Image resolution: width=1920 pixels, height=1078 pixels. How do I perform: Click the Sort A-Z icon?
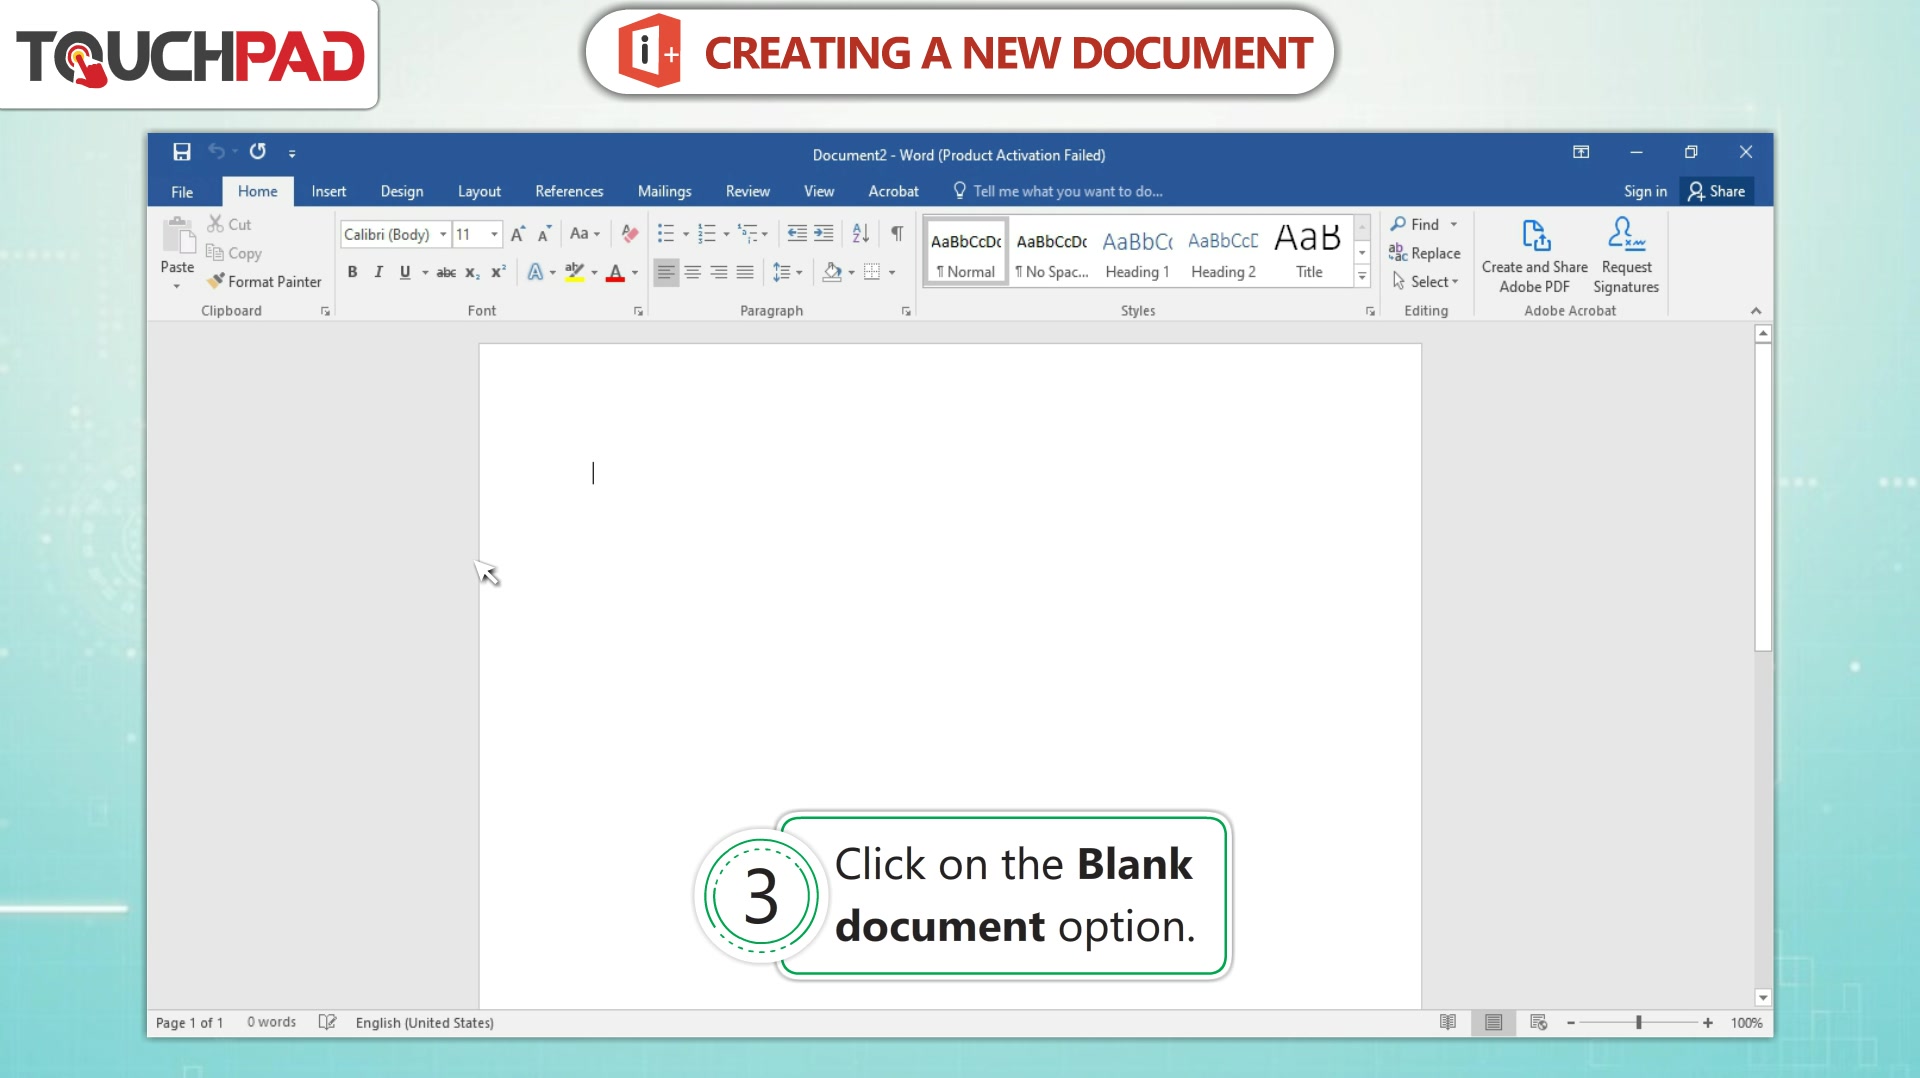click(861, 234)
